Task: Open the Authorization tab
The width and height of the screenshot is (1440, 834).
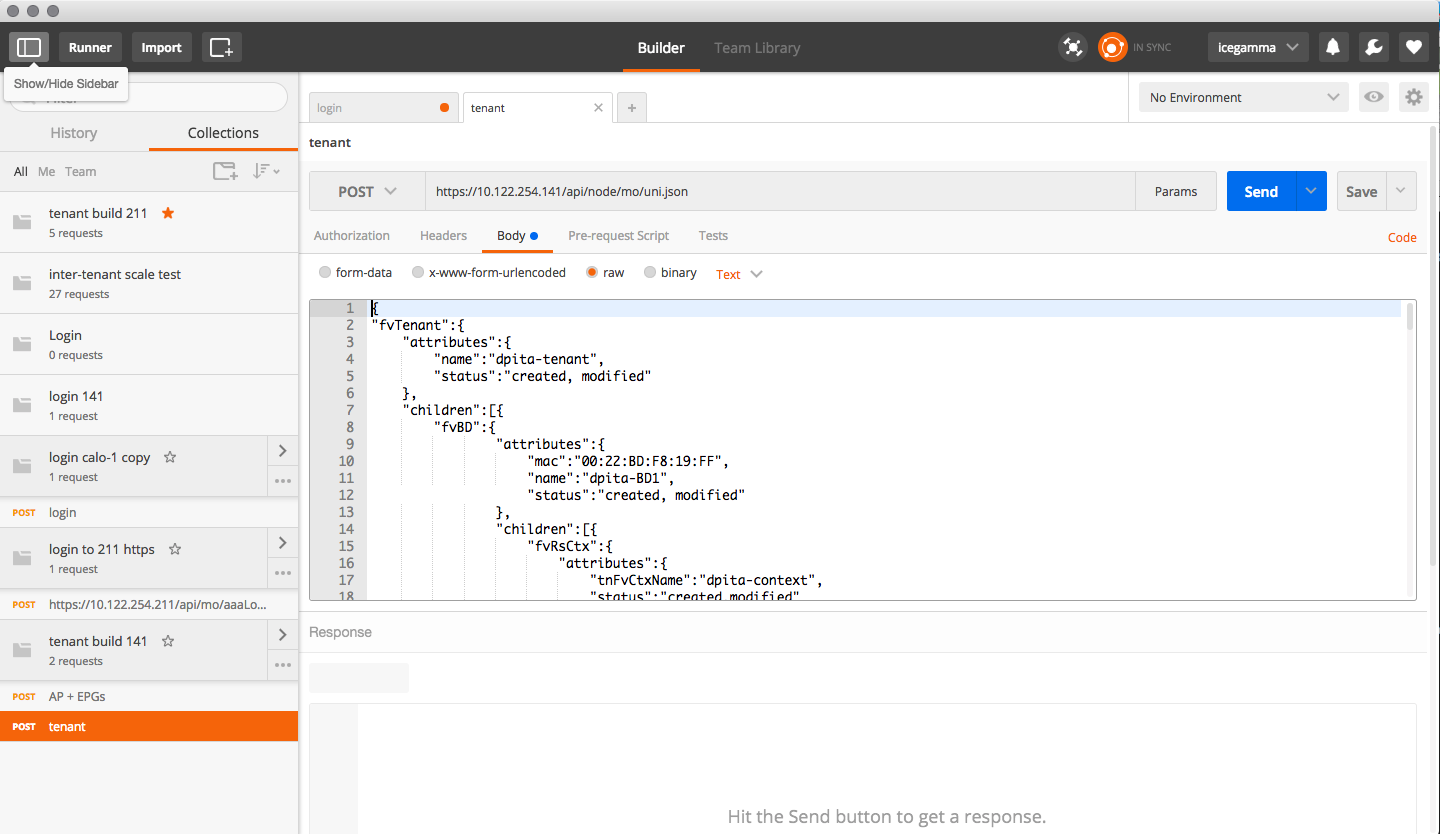Action: [x=352, y=235]
